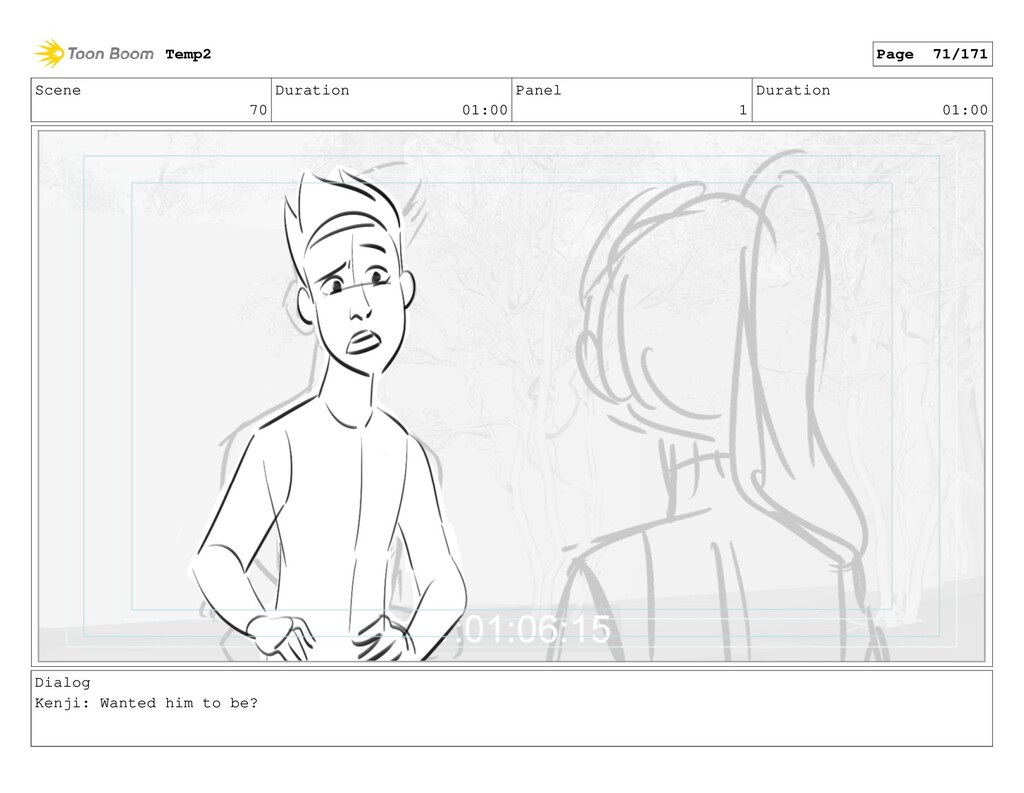The image size is (1024, 793).
Task: Click the 'Scene' header label
Action: [x=58, y=90]
